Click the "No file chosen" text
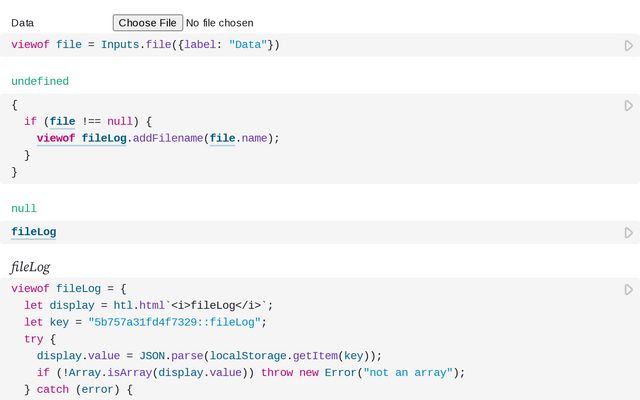This screenshot has width=640, height=400. tap(220, 22)
